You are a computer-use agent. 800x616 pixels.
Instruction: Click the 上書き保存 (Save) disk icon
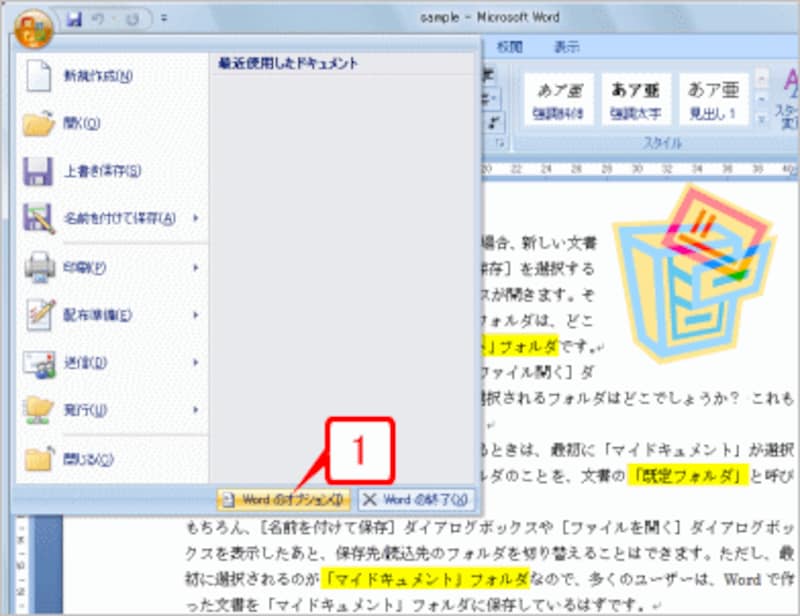click(40, 170)
